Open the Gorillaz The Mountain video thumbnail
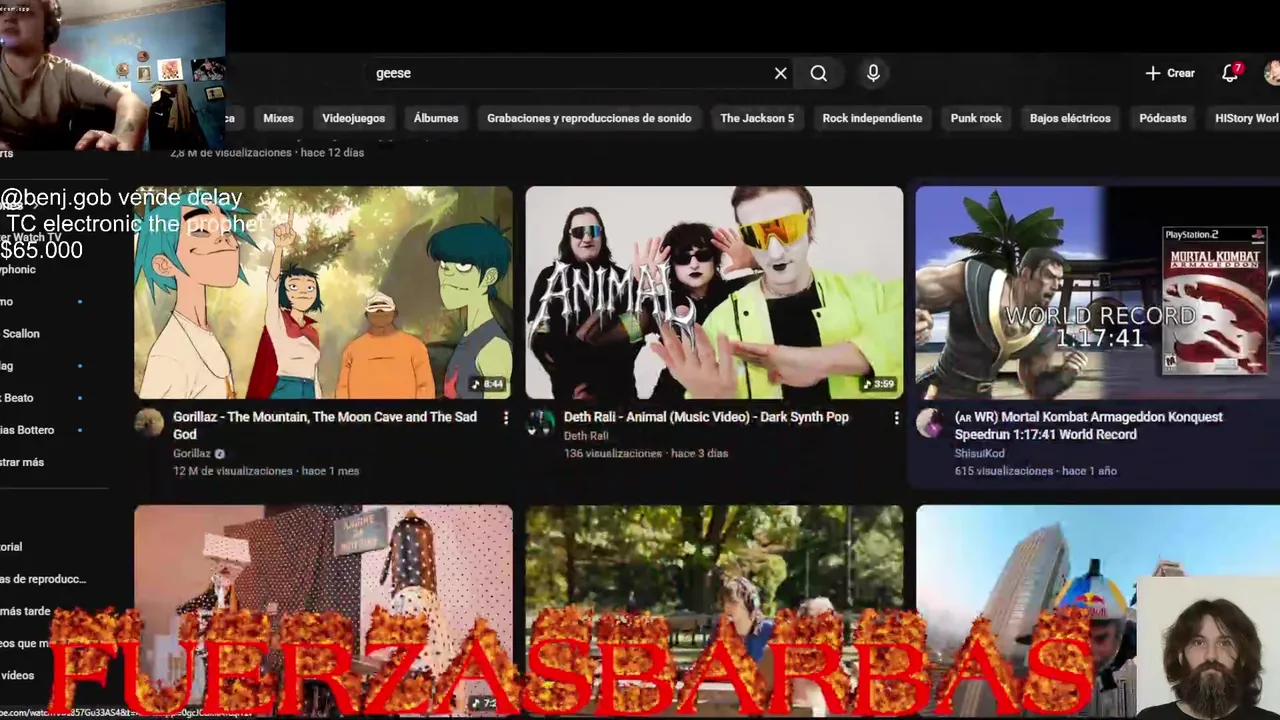The height and width of the screenshot is (720, 1280). click(323, 292)
